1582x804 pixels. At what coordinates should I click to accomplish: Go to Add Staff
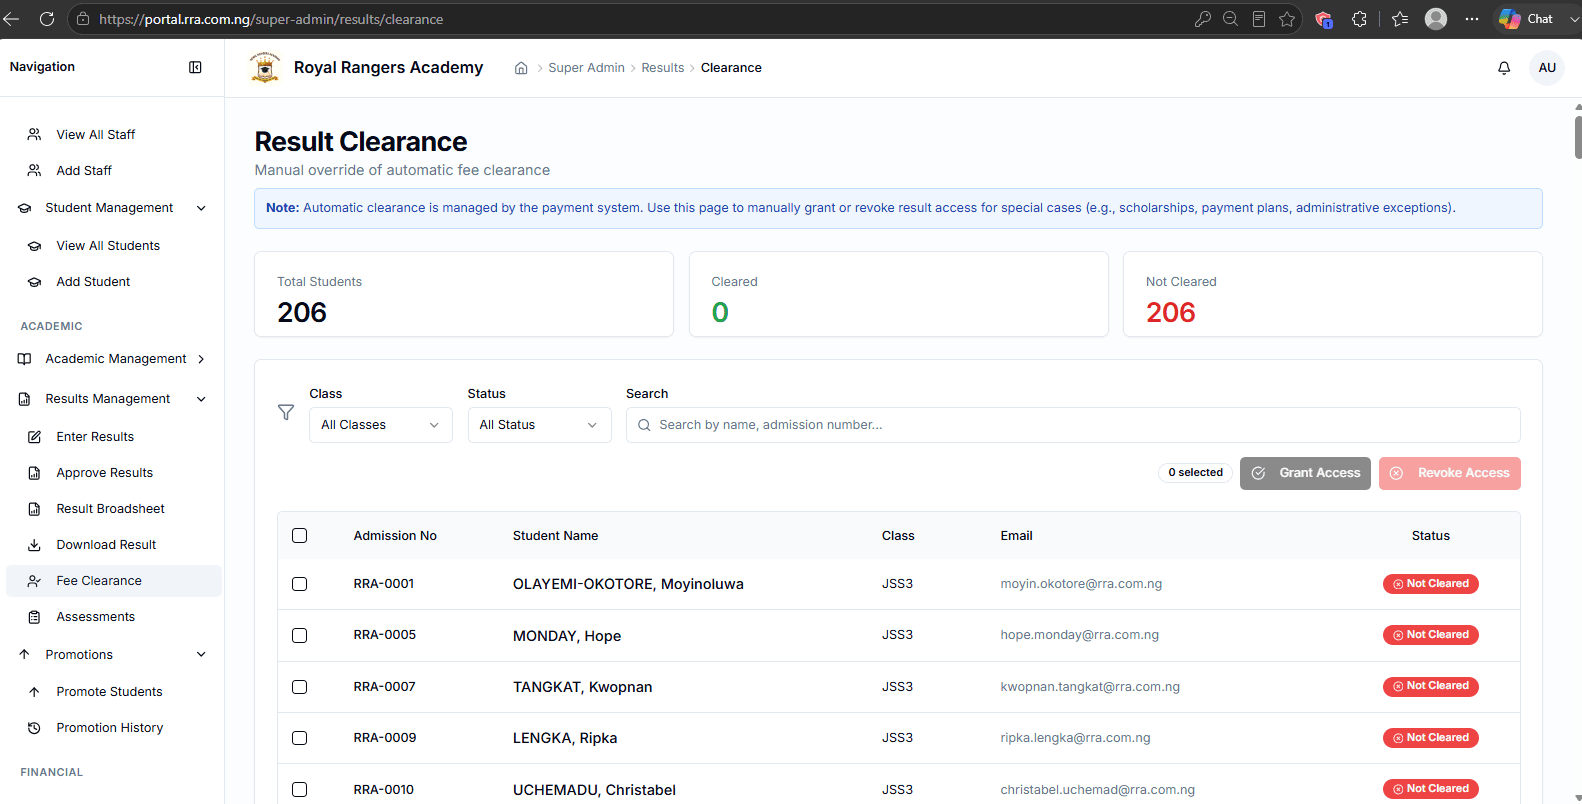84,171
